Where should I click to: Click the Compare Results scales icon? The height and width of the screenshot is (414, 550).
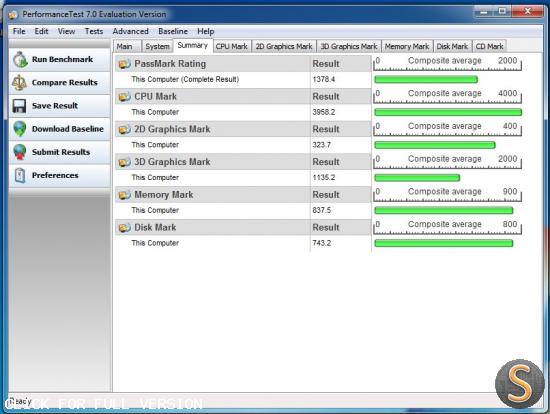19,83
